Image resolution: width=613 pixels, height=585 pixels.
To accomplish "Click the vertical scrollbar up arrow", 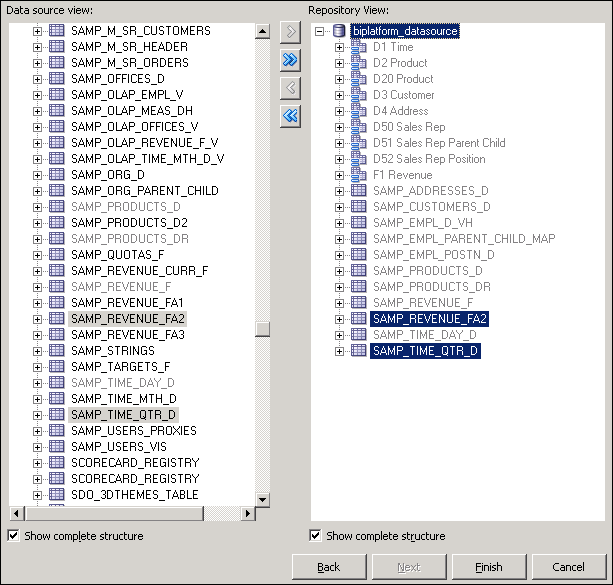I will [x=262, y=31].
